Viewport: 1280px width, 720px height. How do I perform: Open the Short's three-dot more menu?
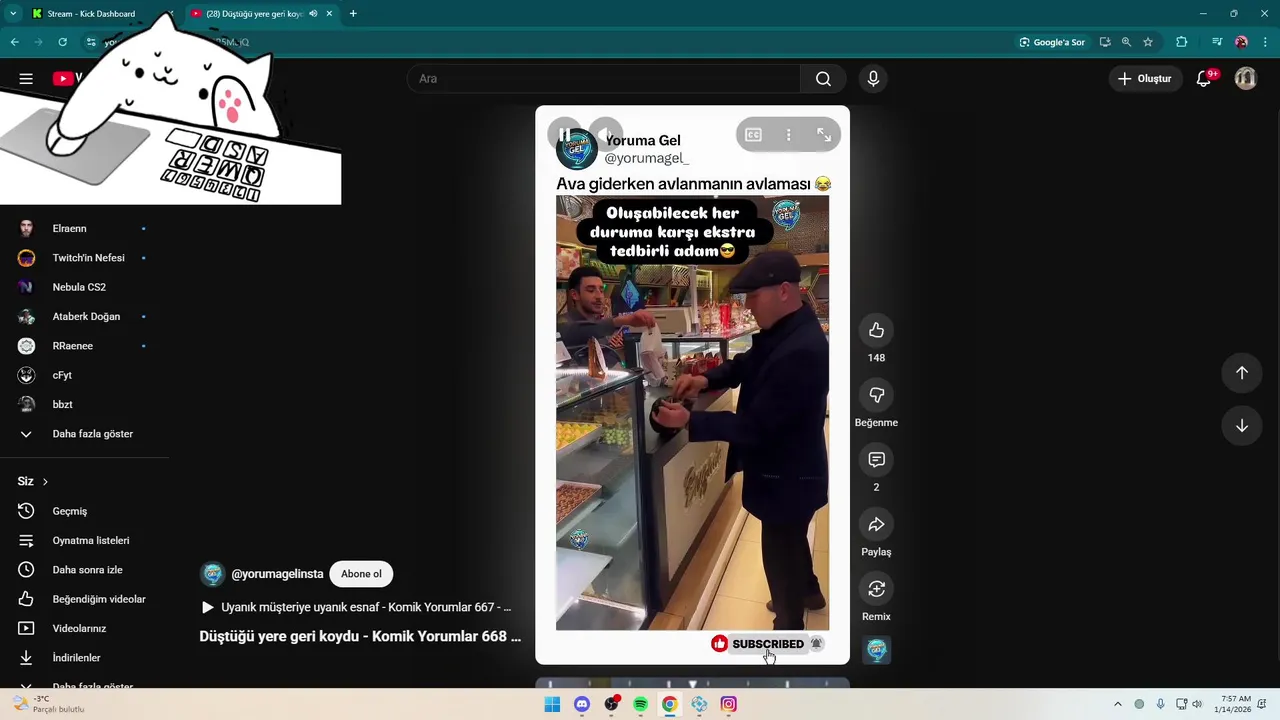pyautogui.click(x=788, y=135)
